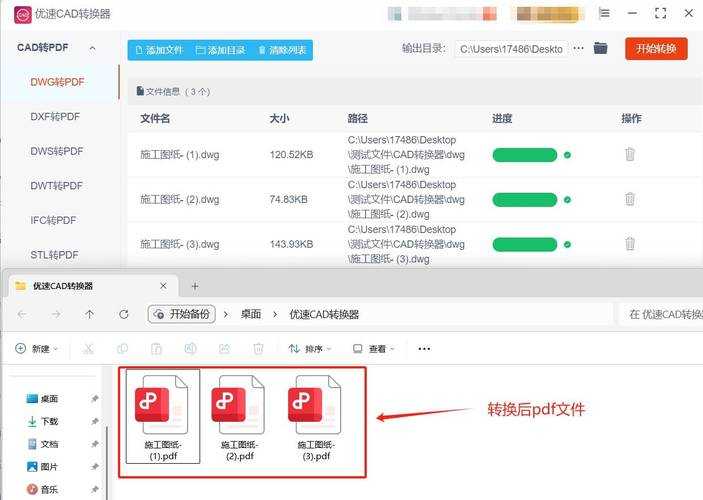The width and height of the screenshot is (703, 500).
Task: Delete 施工图纸- (1).dwg with trash icon
Action: pos(630,154)
